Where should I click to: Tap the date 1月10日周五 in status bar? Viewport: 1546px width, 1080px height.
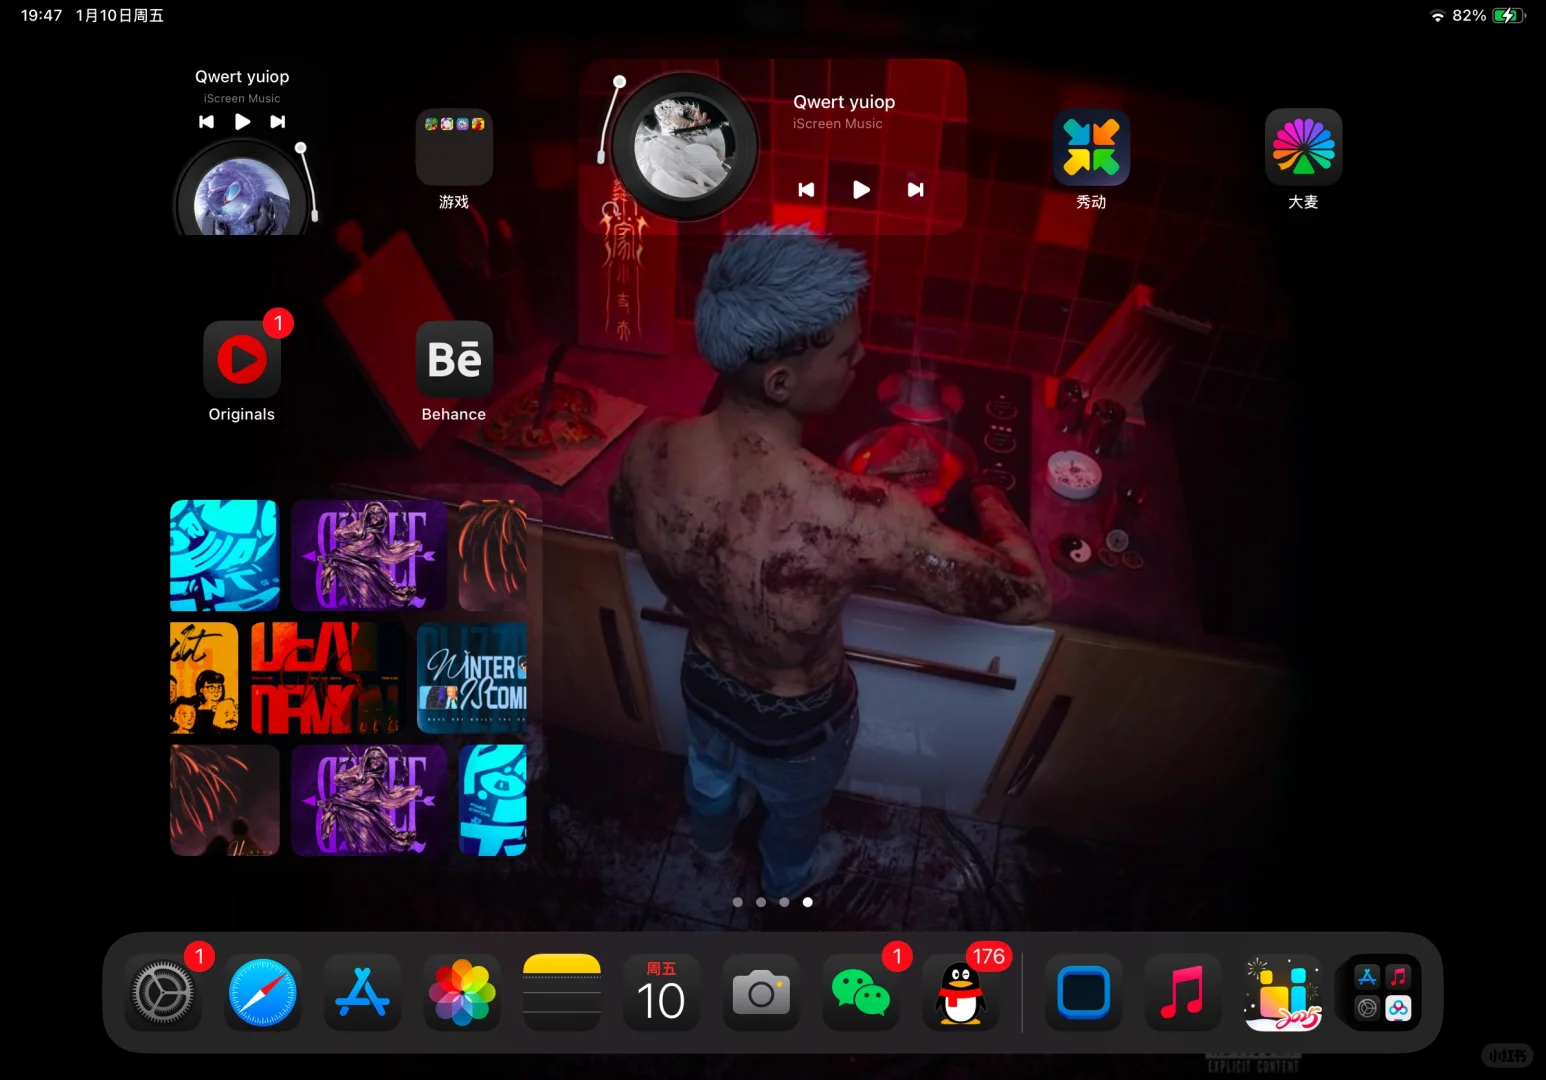[120, 16]
